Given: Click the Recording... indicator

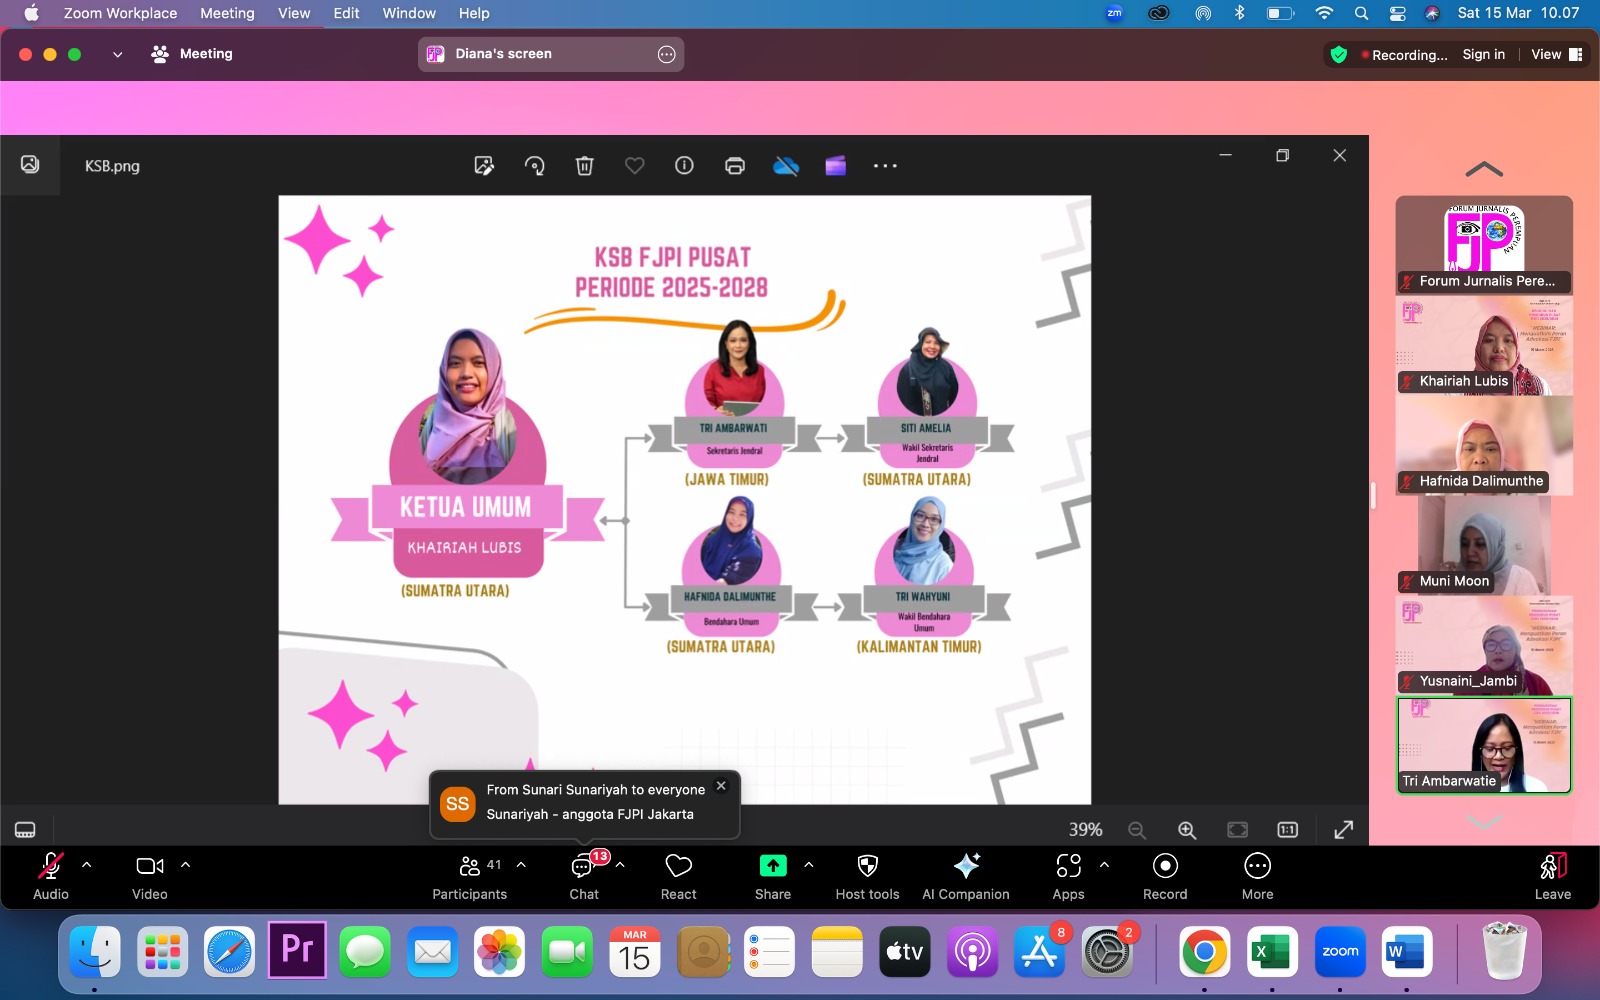Looking at the screenshot, I should point(1405,55).
